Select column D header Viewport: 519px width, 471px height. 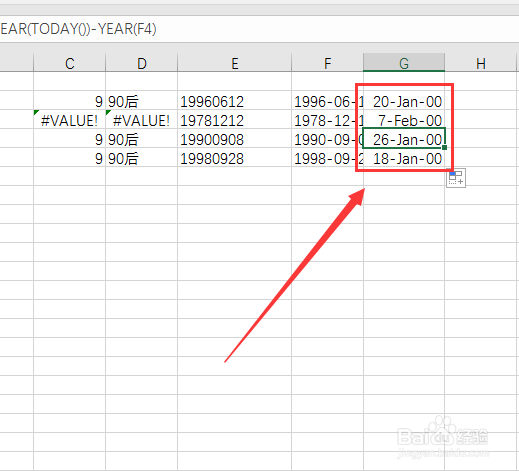pos(142,63)
